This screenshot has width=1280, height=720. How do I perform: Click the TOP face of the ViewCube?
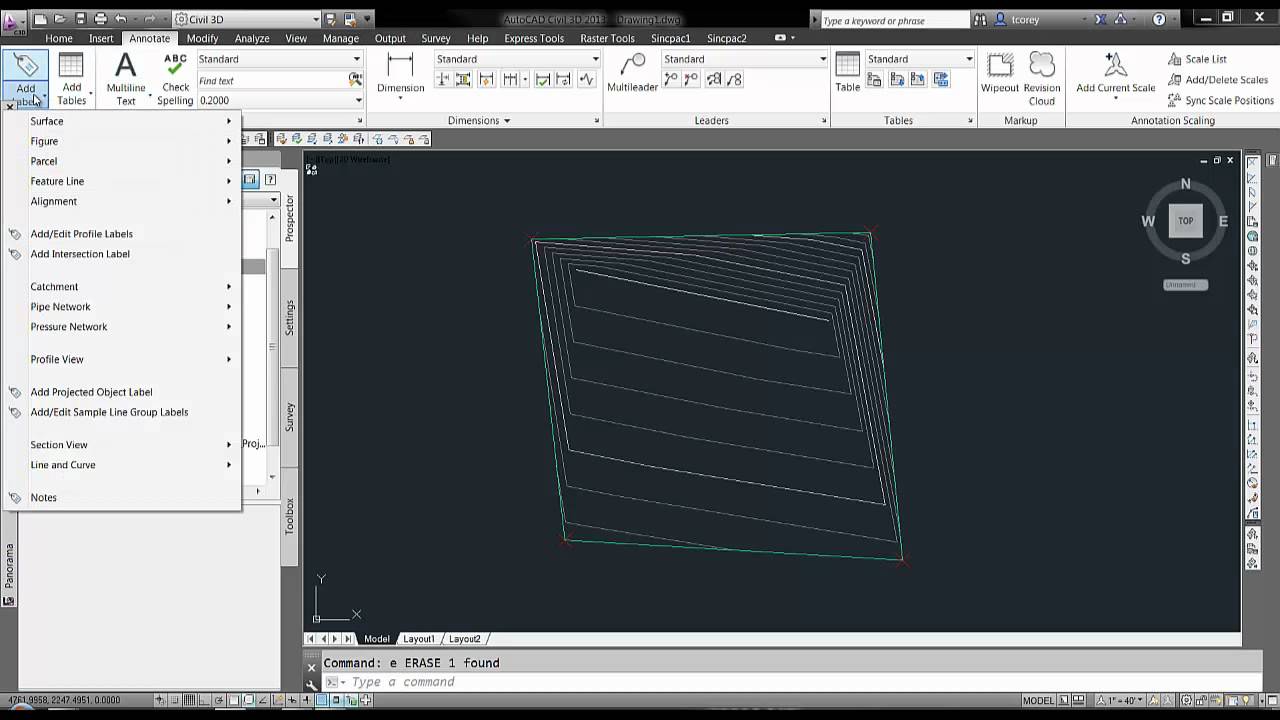pos(1185,221)
